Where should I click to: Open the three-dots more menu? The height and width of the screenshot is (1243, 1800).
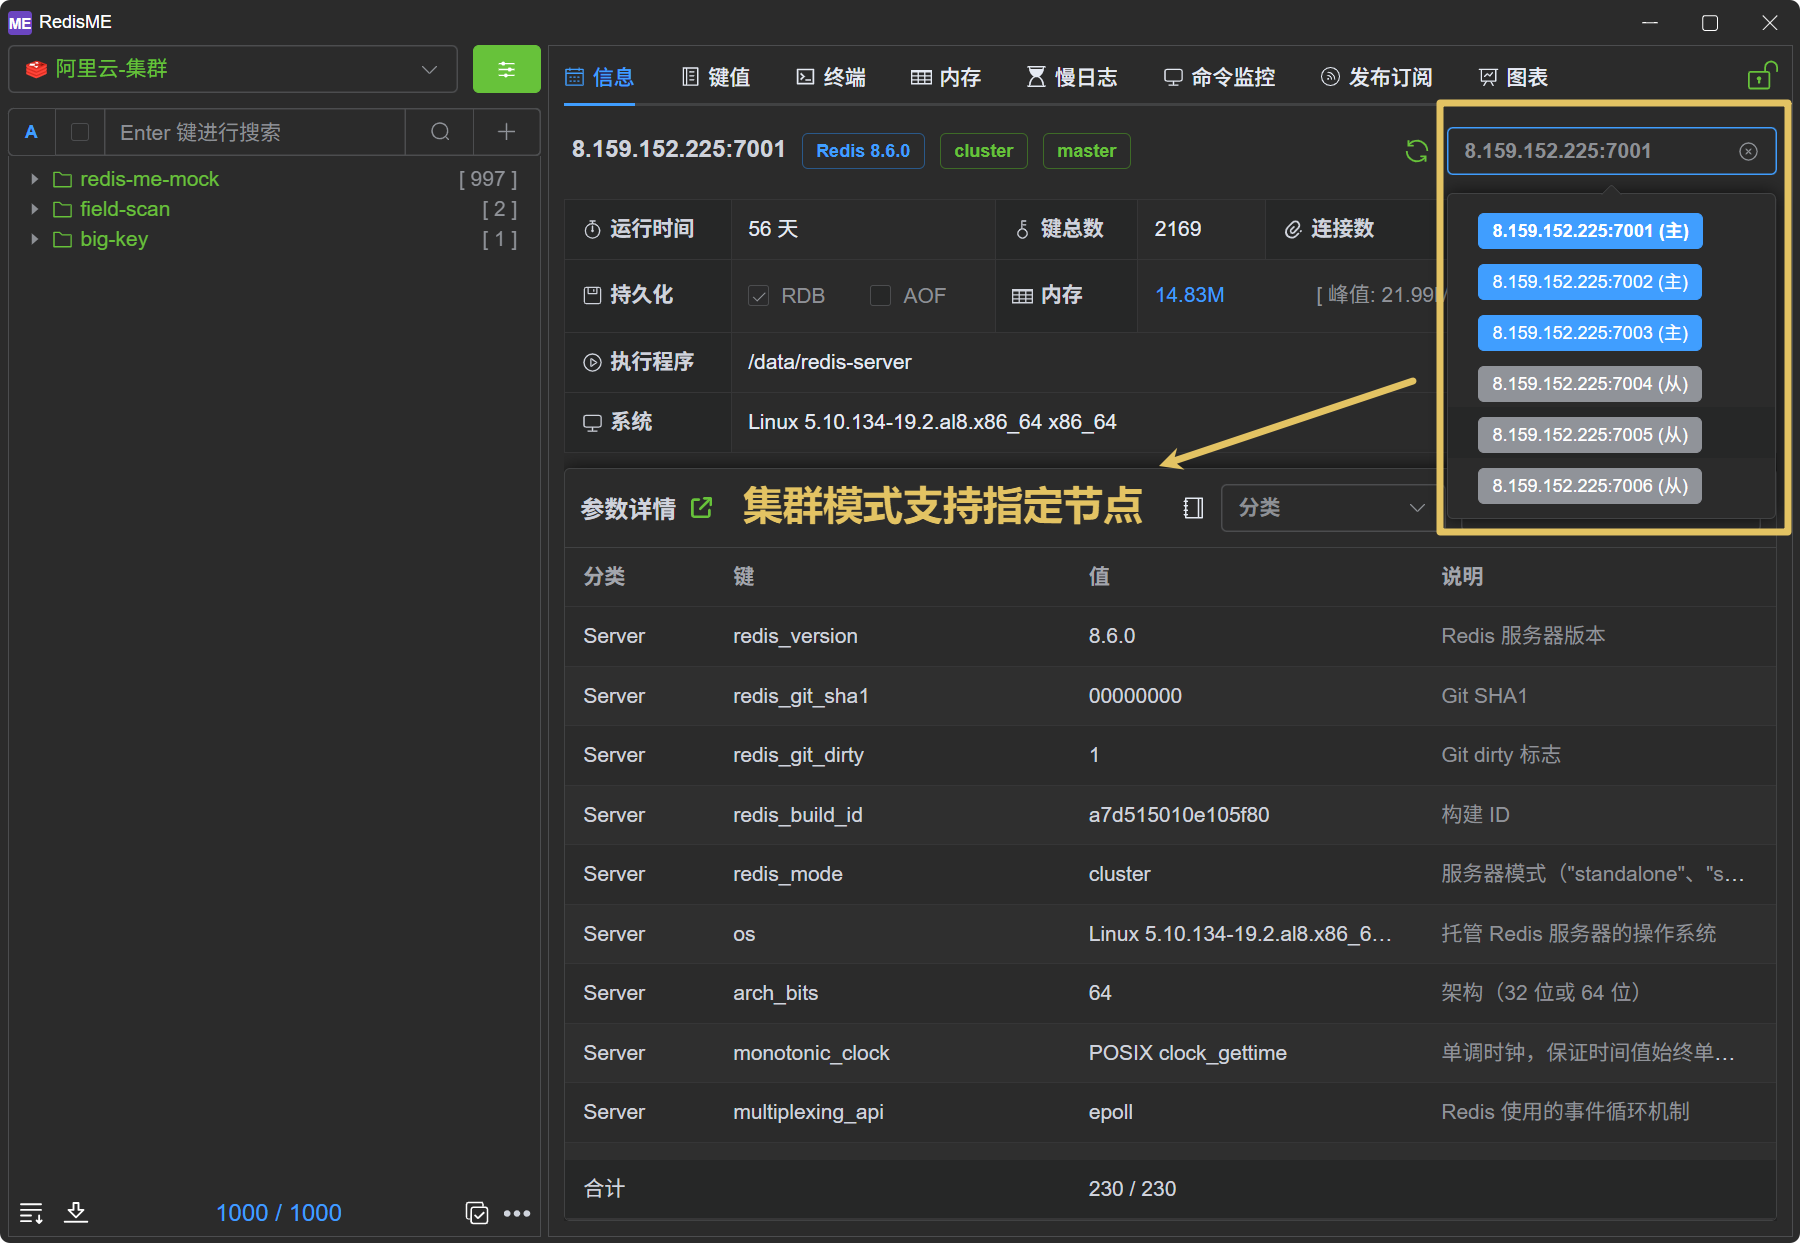[x=517, y=1213]
